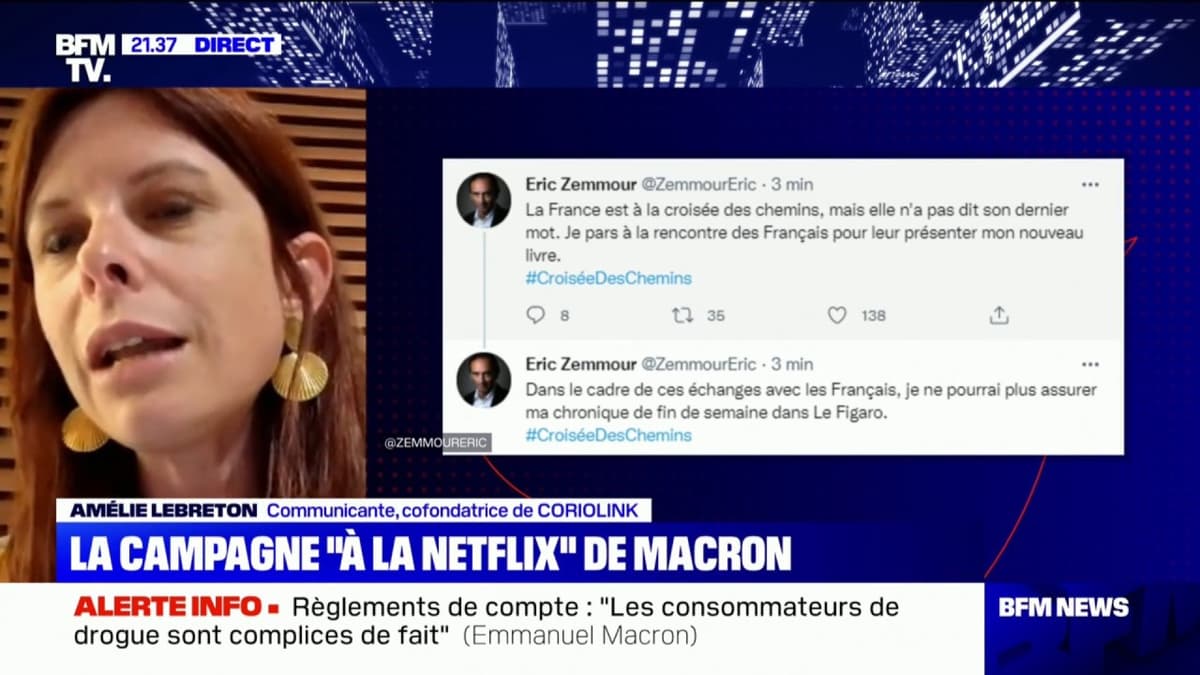Click the ALERTE INFO label
This screenshot has height=675, width=1200.
pyautogui.click(x=176, y=606)
